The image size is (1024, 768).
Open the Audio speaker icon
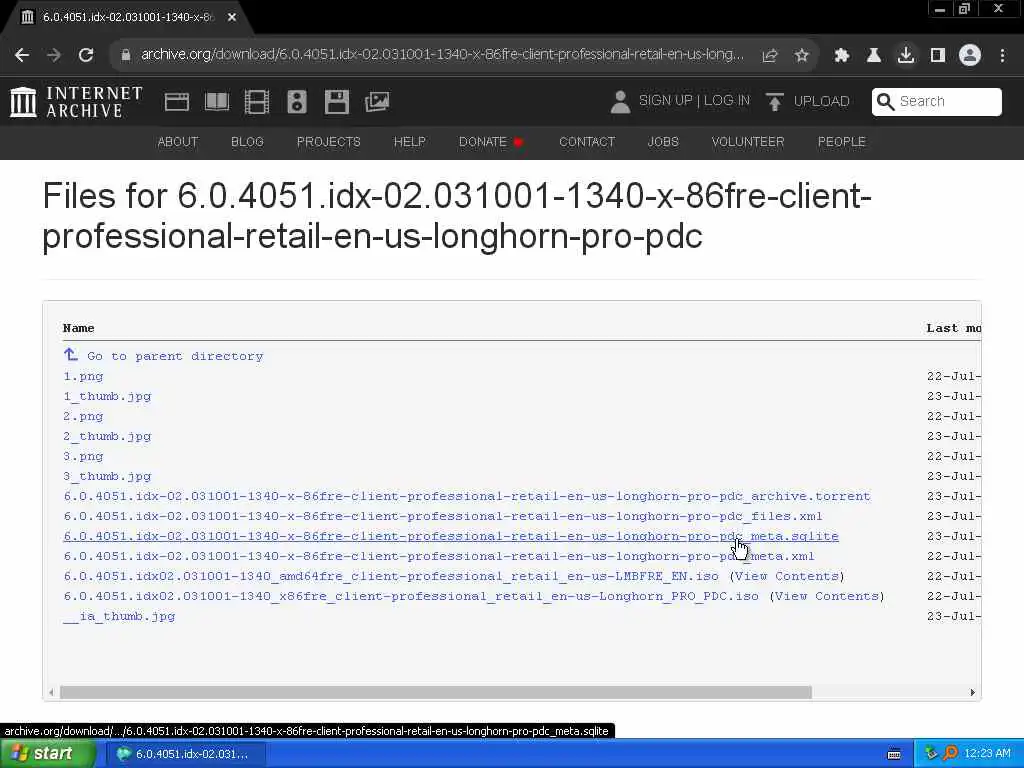click(296, 102)
